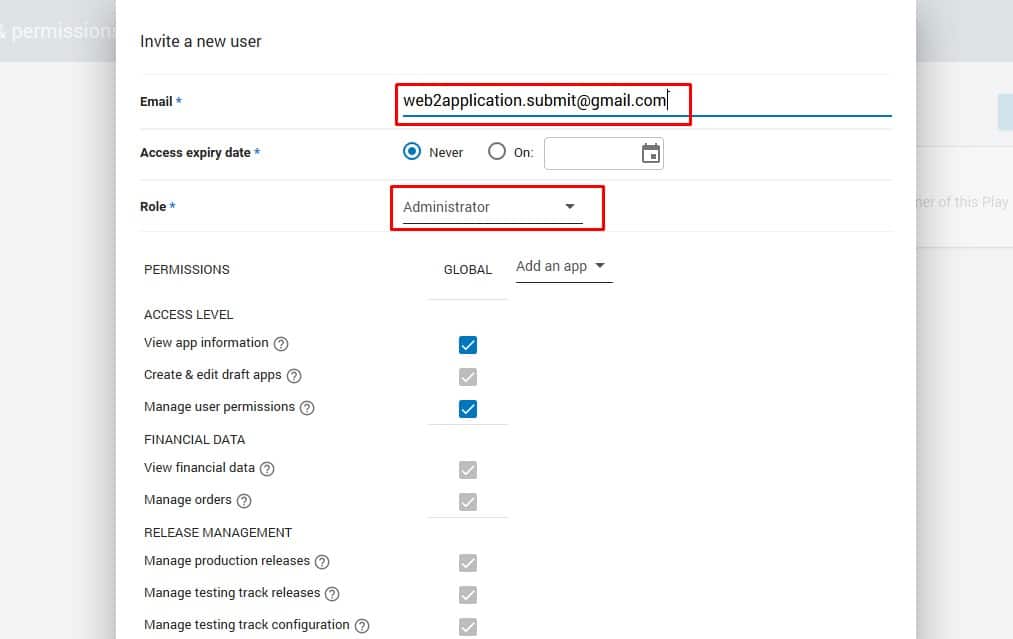Viewport: 1013px width, 639px height.
Task: Click the expiry date text field
Action: pos(590,153)
